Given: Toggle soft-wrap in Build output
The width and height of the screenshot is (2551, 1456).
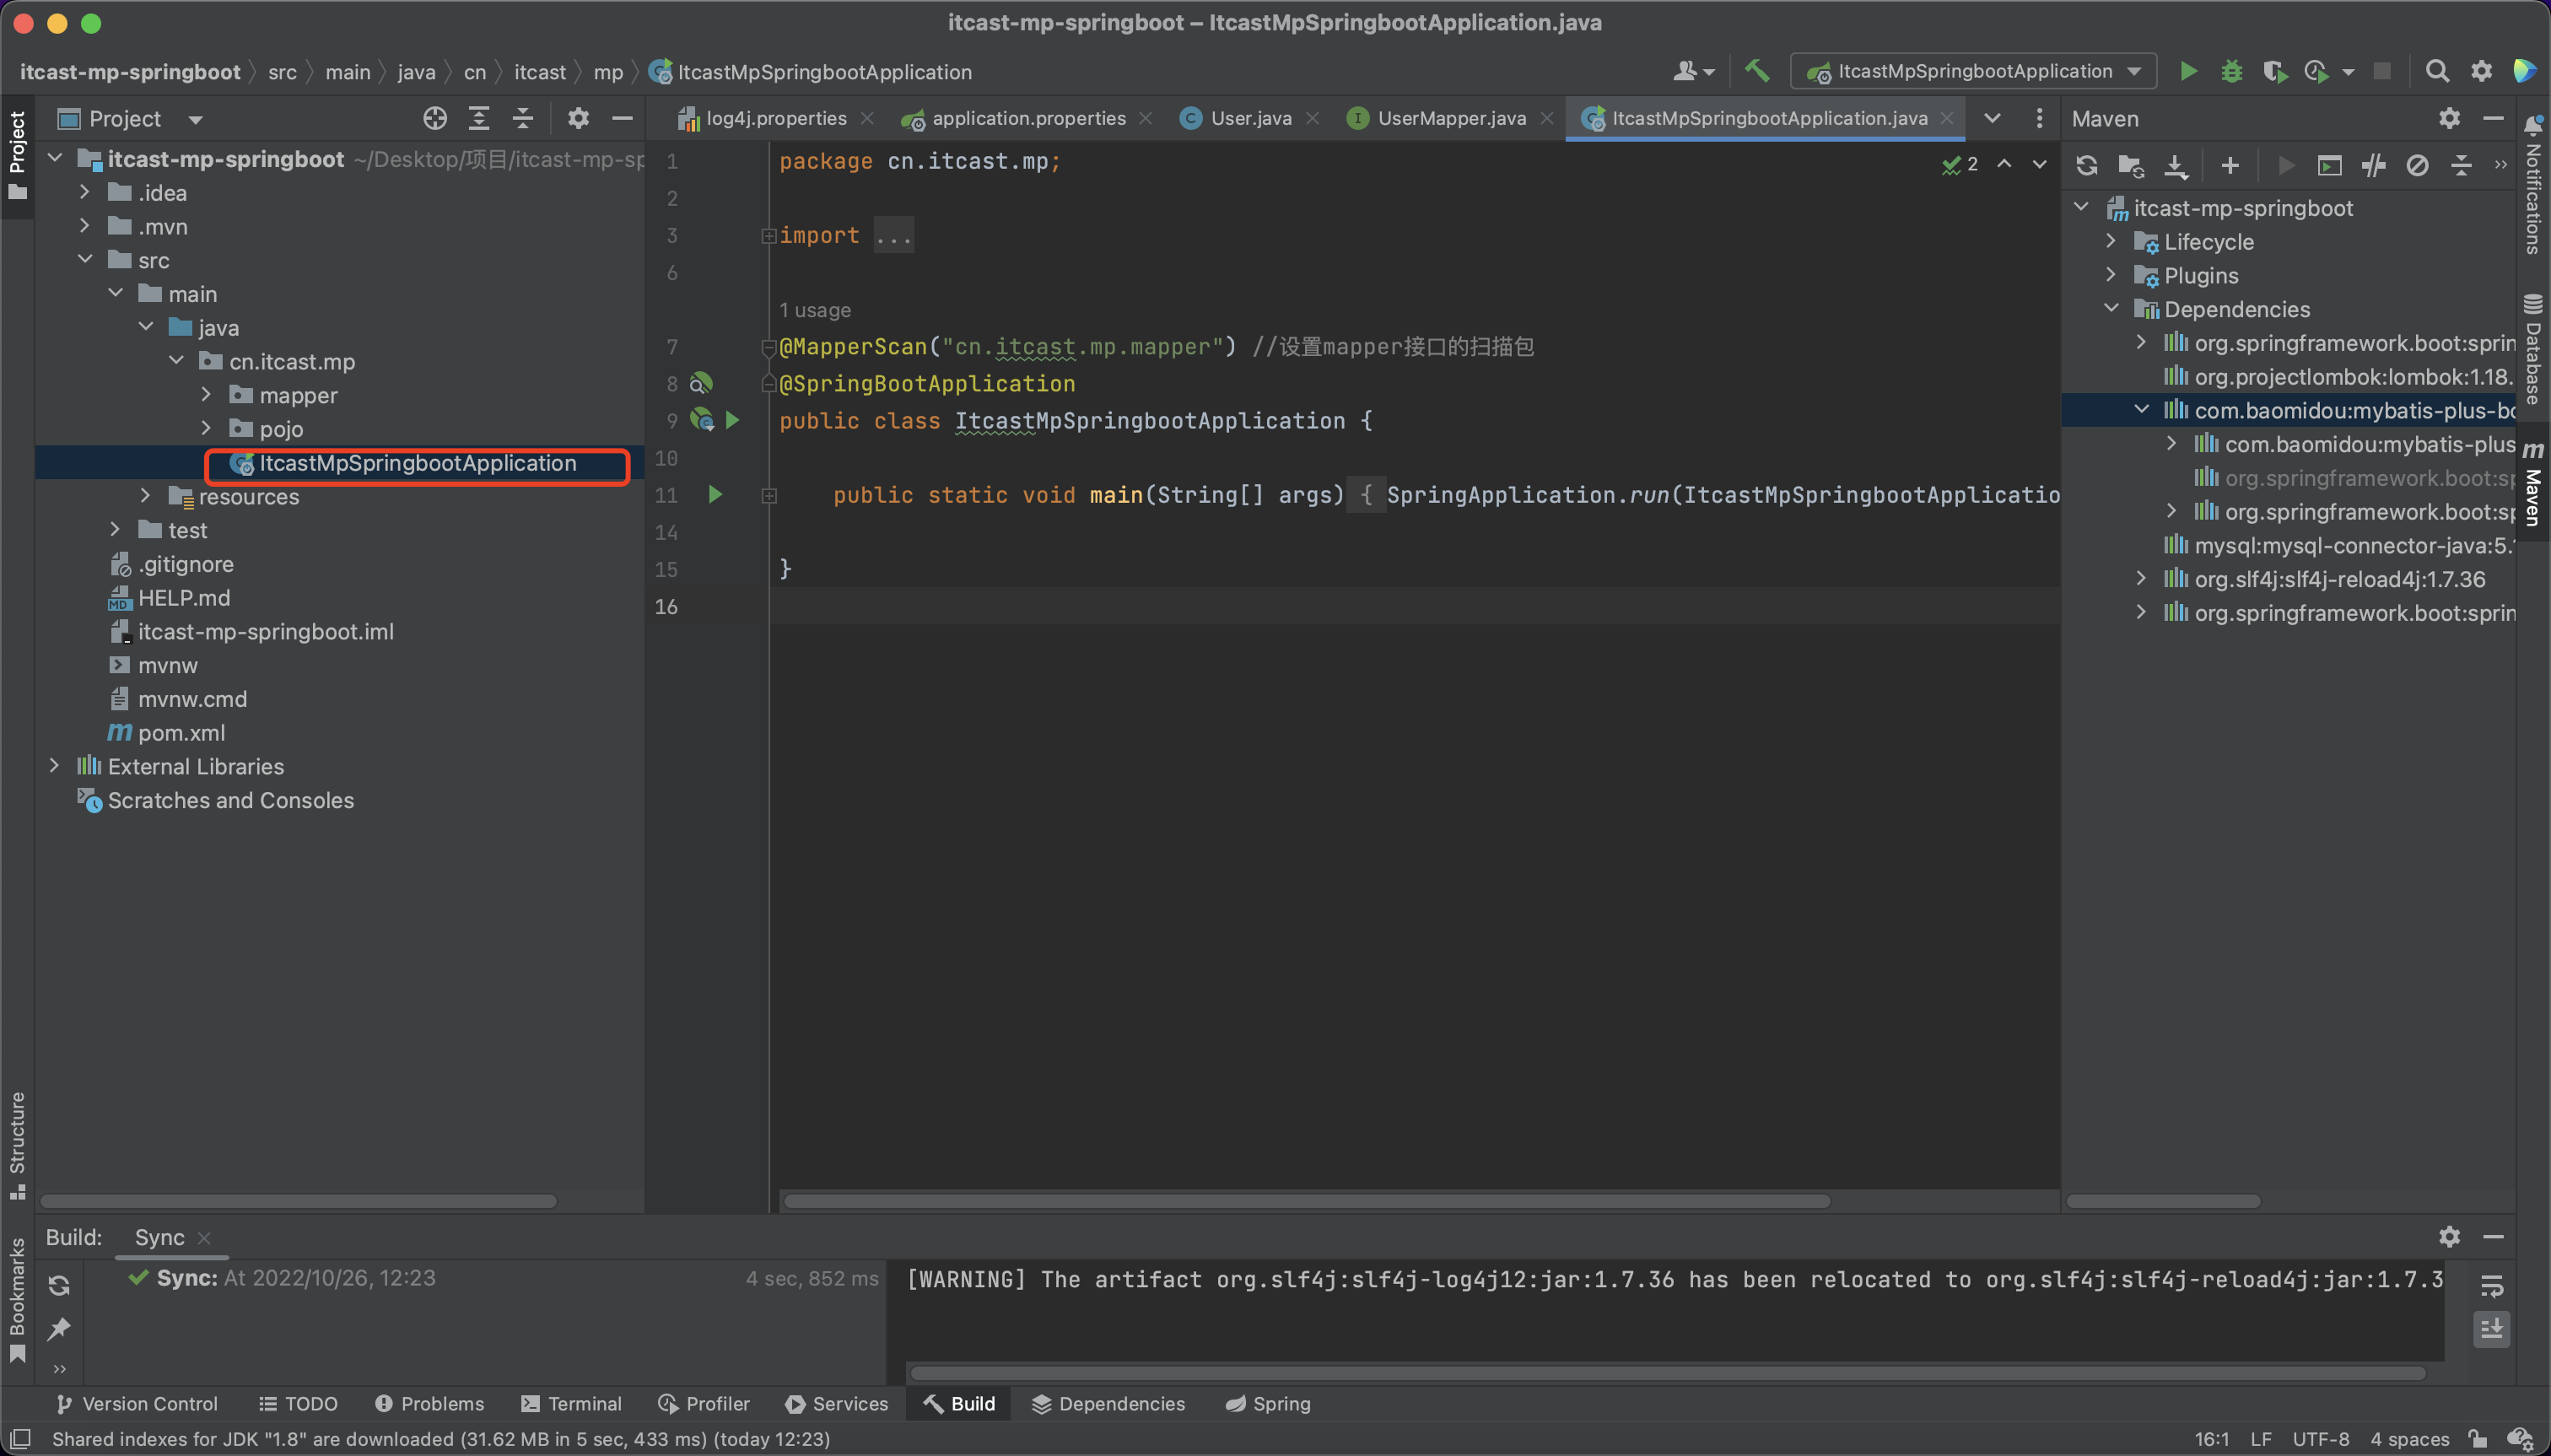Looking at the screenshot, I should (2491, 1286).
